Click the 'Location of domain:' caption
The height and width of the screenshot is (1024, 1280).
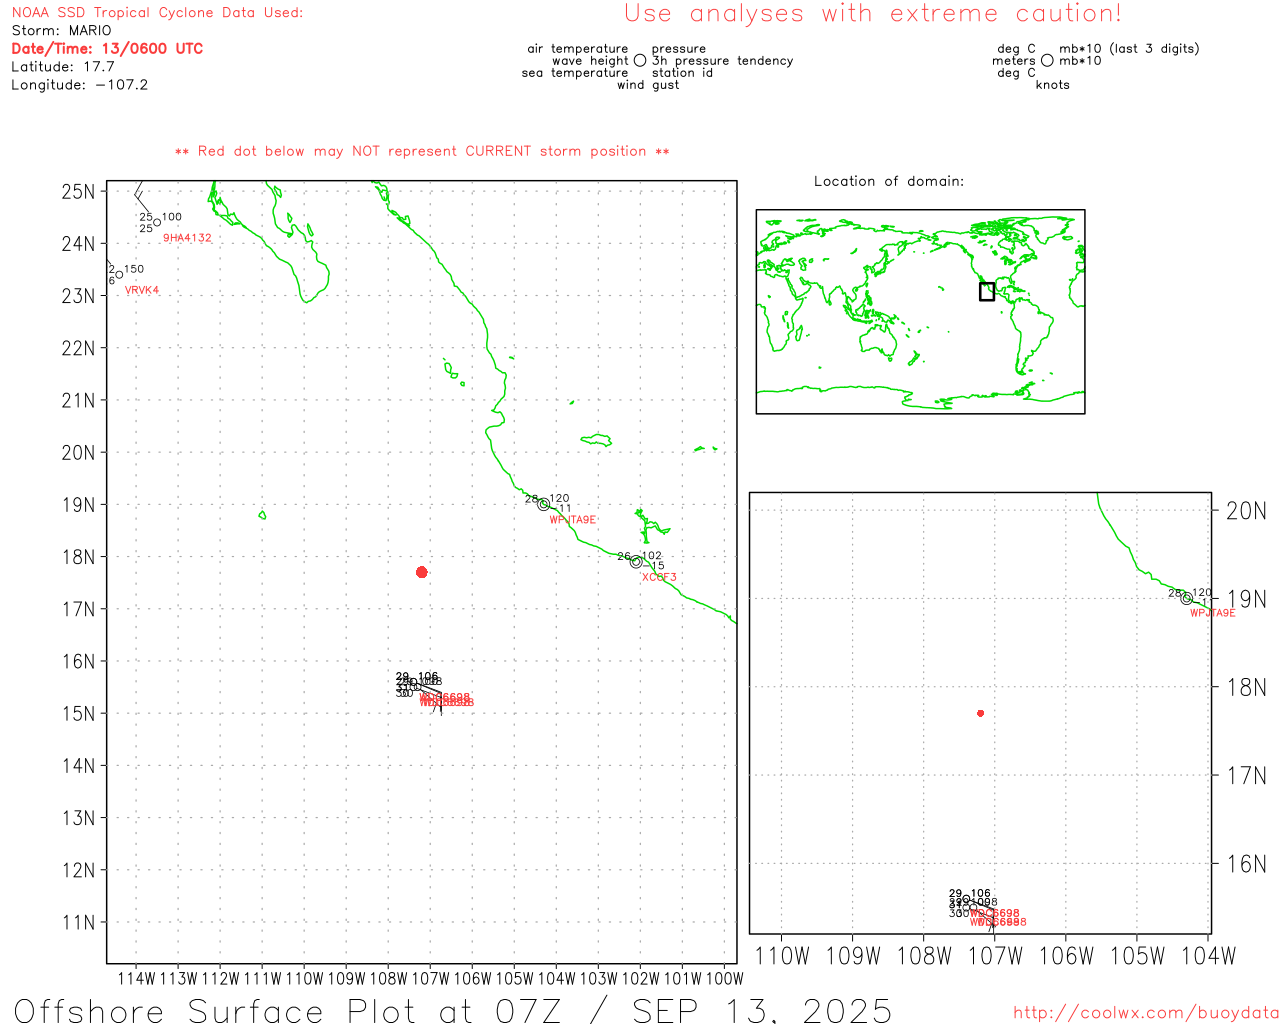[x=889, y=182]
